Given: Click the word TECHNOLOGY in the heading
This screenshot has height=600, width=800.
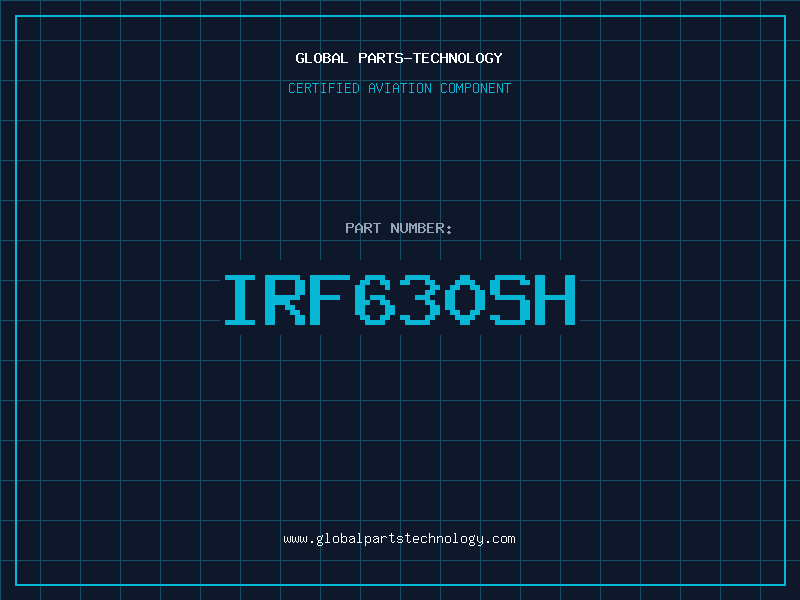Looking at the screenshot, I should pos(458,58).
